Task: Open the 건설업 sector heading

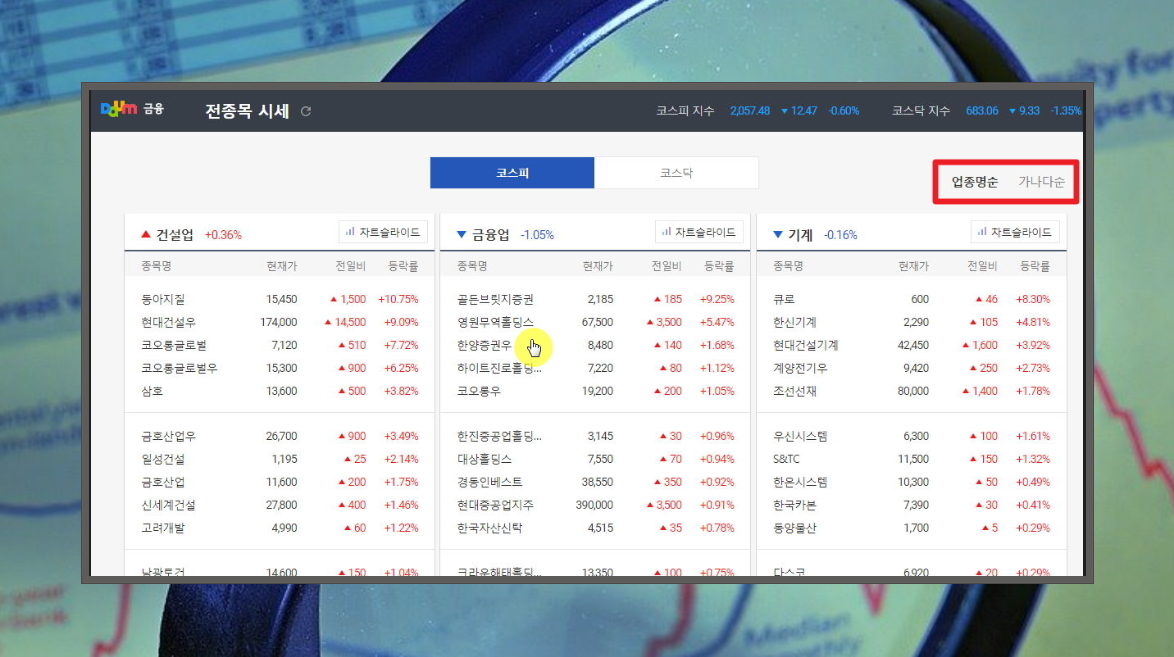Action: pyautogui.click(x=174, y=234)
